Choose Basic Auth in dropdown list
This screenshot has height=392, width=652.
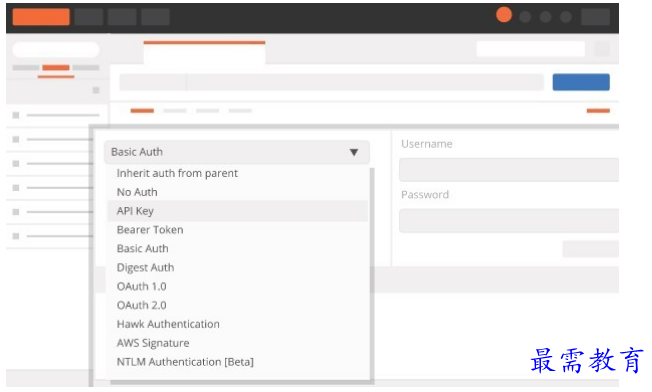142,249
